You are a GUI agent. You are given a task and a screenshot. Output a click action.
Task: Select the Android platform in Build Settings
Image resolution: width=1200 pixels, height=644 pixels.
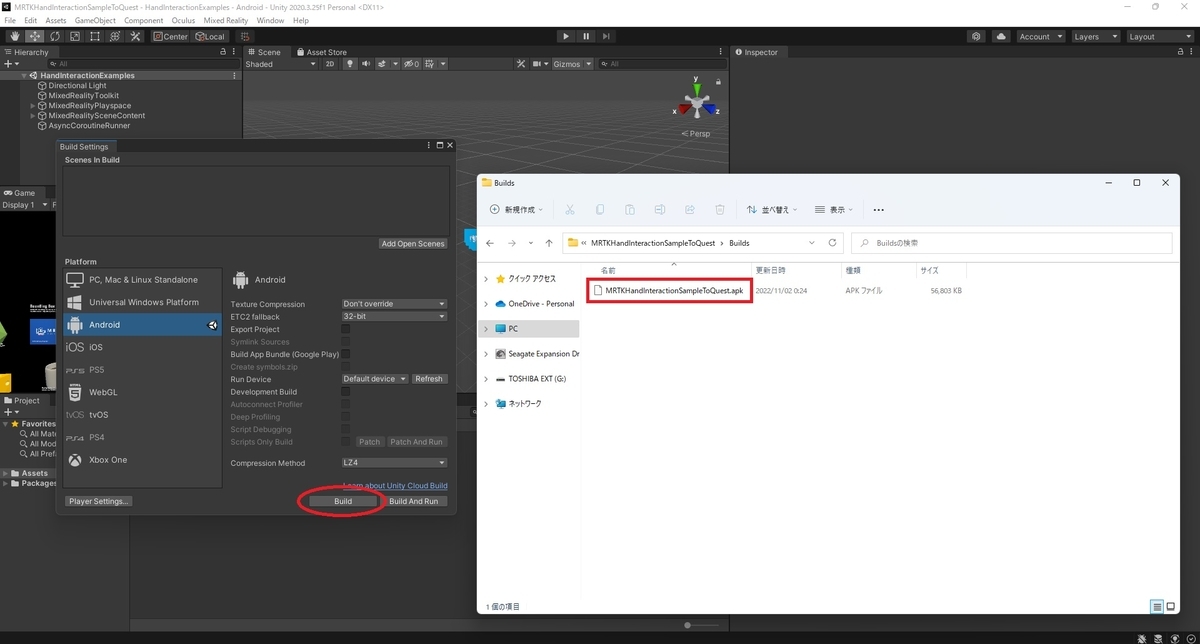143,325
